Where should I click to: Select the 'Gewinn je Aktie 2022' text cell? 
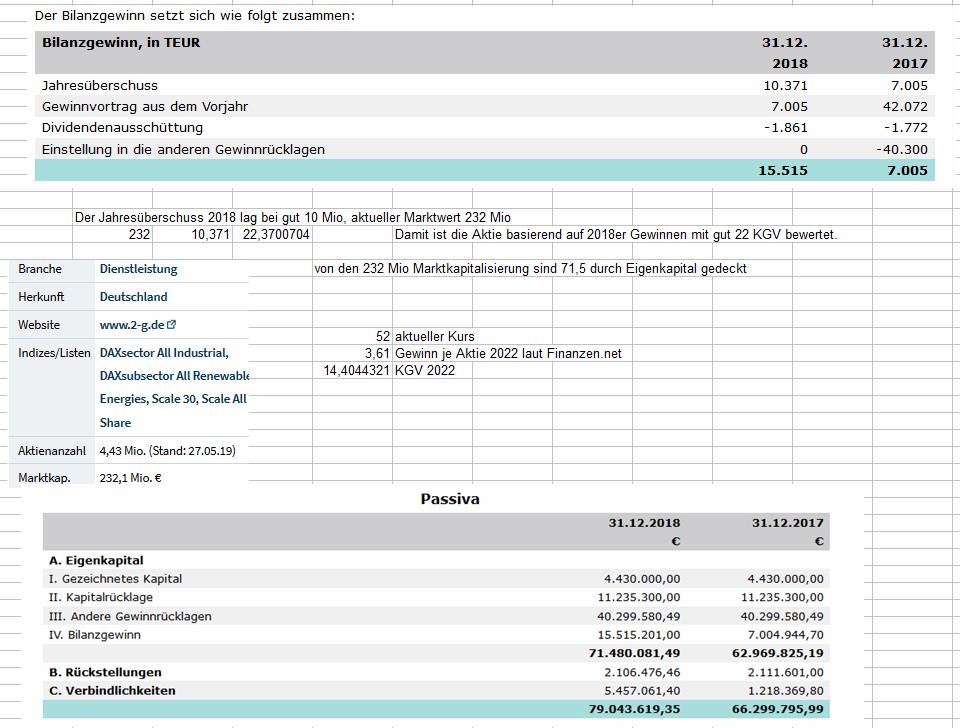pyautogui.click(x=508, y=353)
